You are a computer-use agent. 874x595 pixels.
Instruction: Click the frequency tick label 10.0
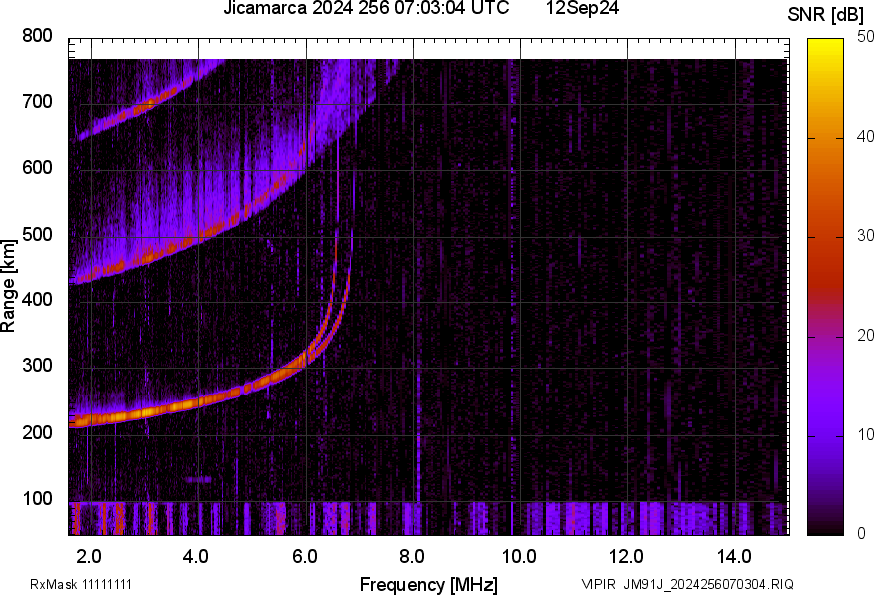coord(519,557)
